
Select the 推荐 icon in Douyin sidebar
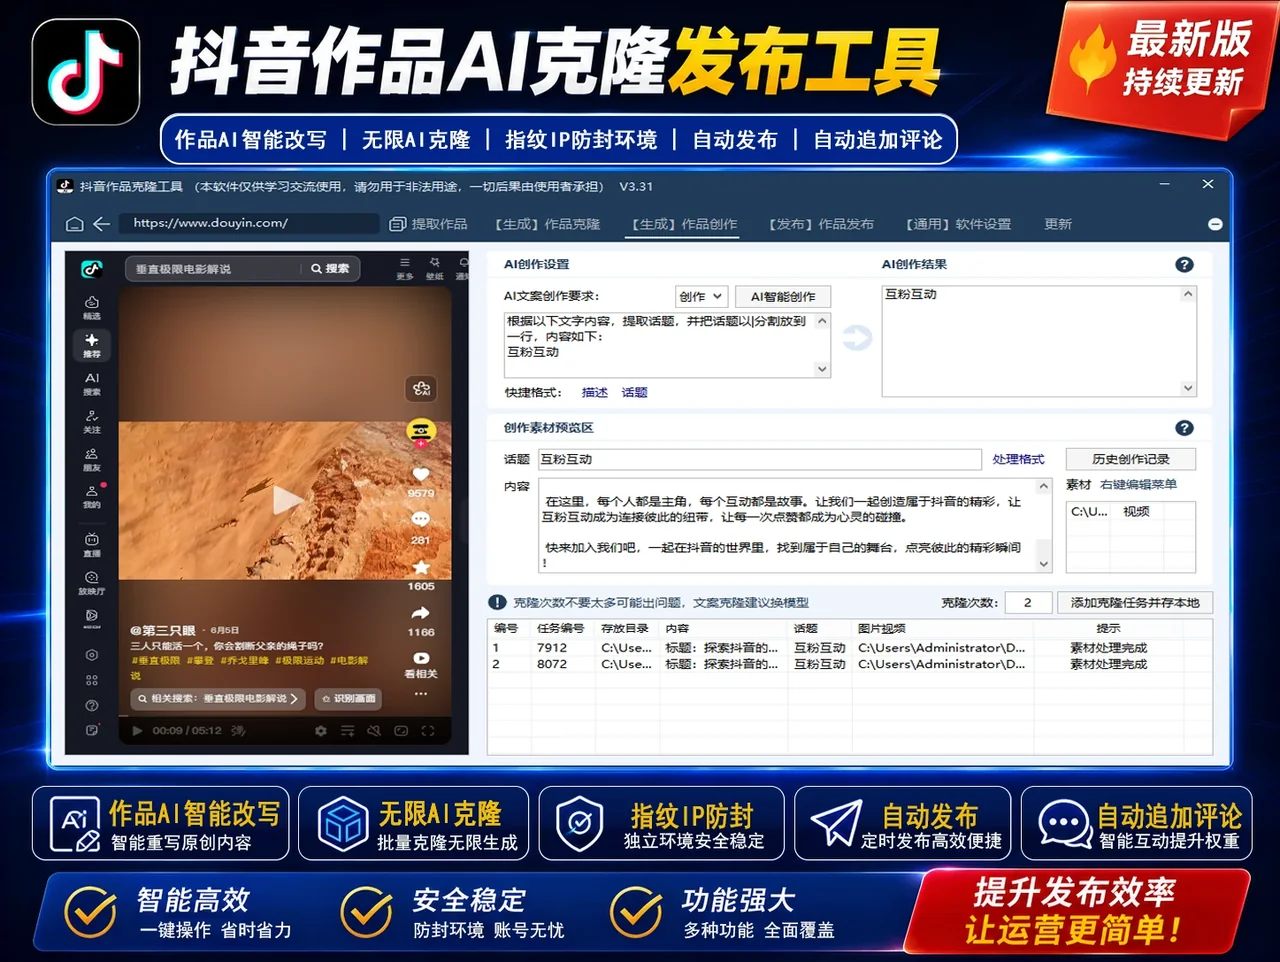tap(92, 345)
